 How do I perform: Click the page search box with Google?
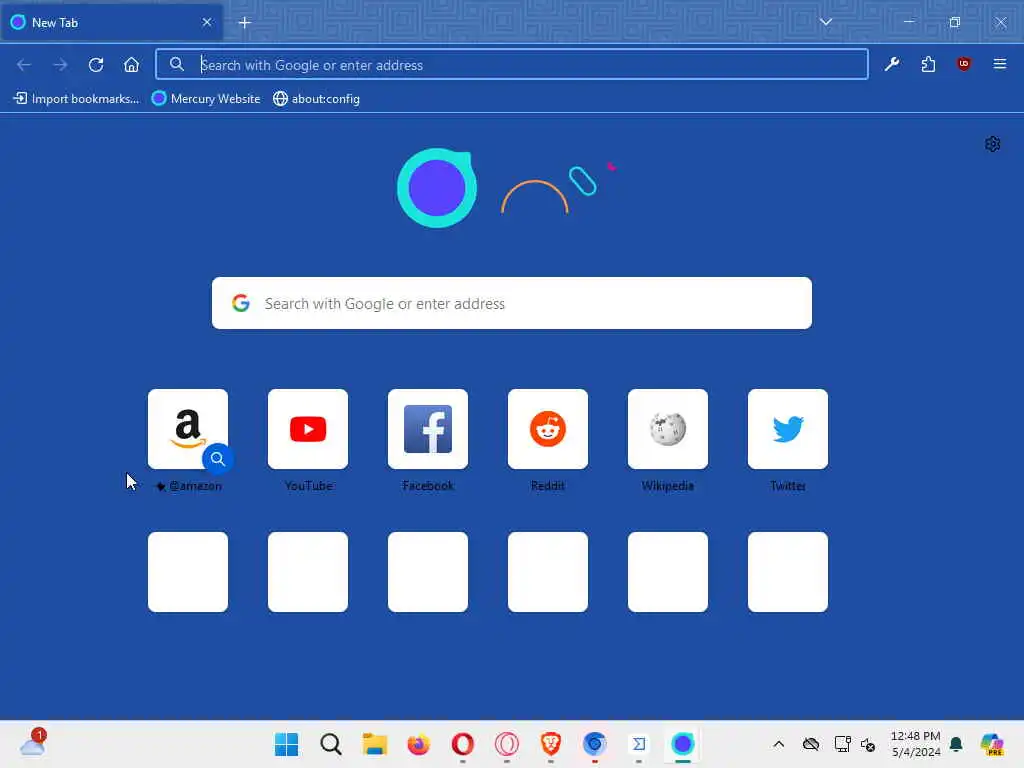click(x=511, y=303)
